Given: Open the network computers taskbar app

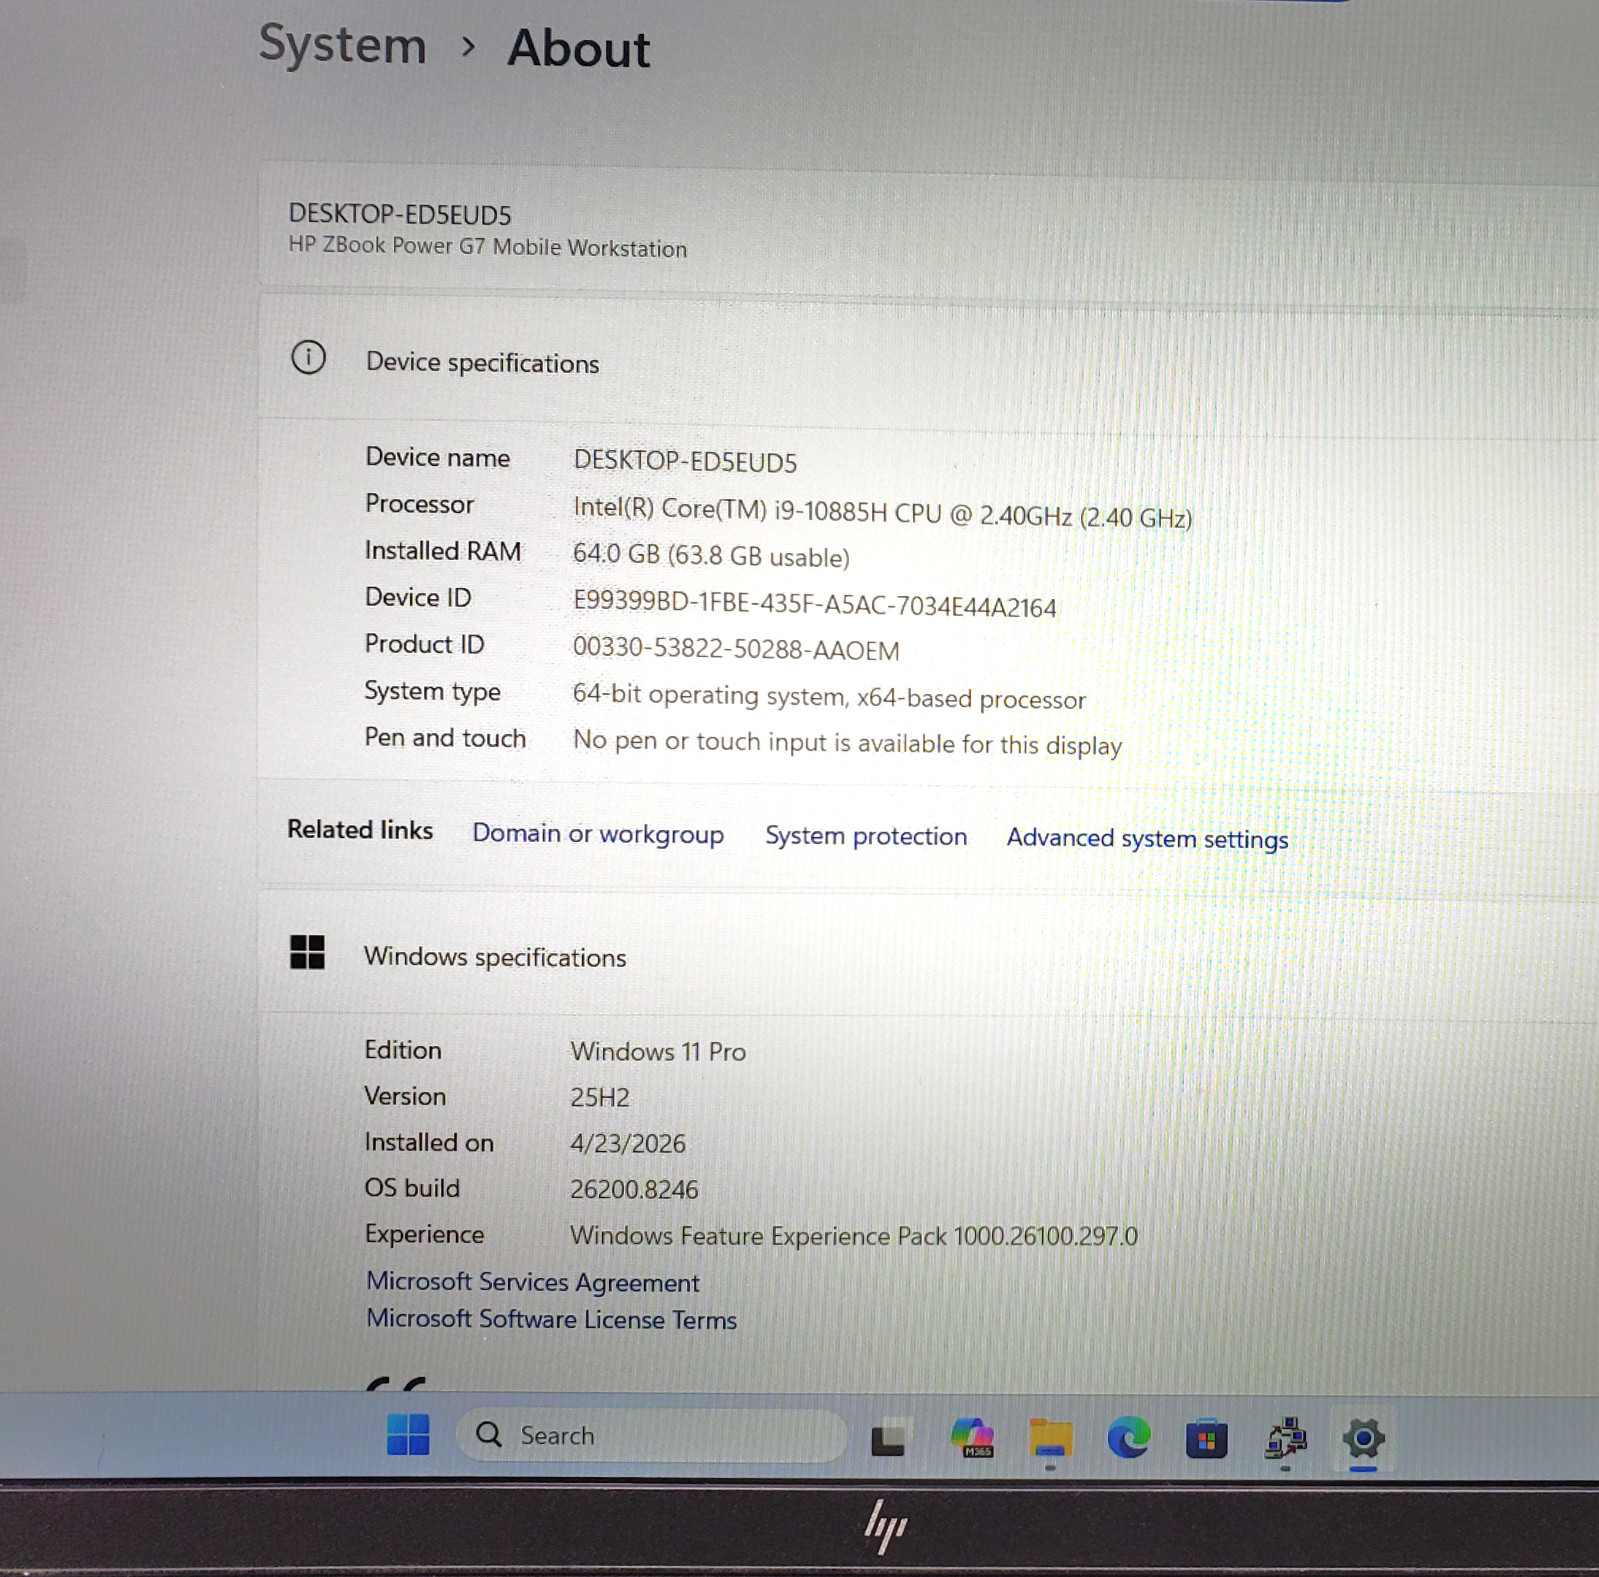Looking at the screenshot, I should [1285, 1439].
